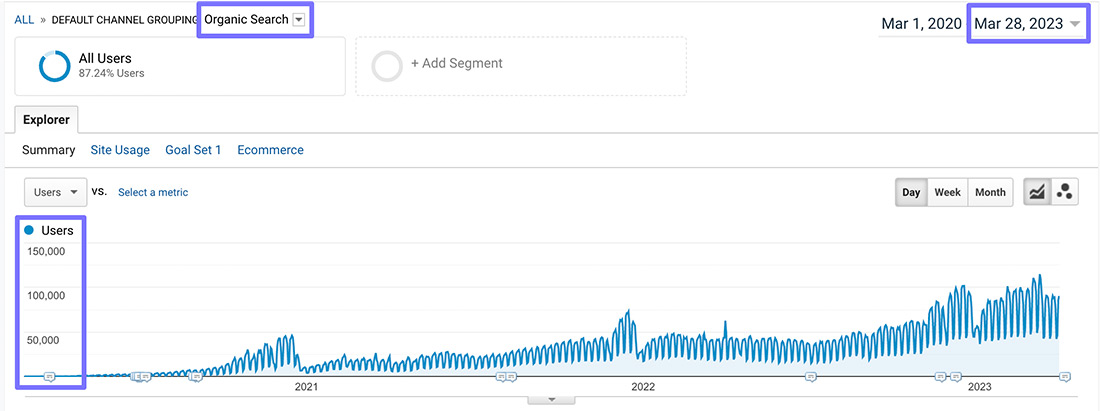Screen dimensions: 1100x411
Task: Open the date range dropdown arrow
Action: point(1075,24)
